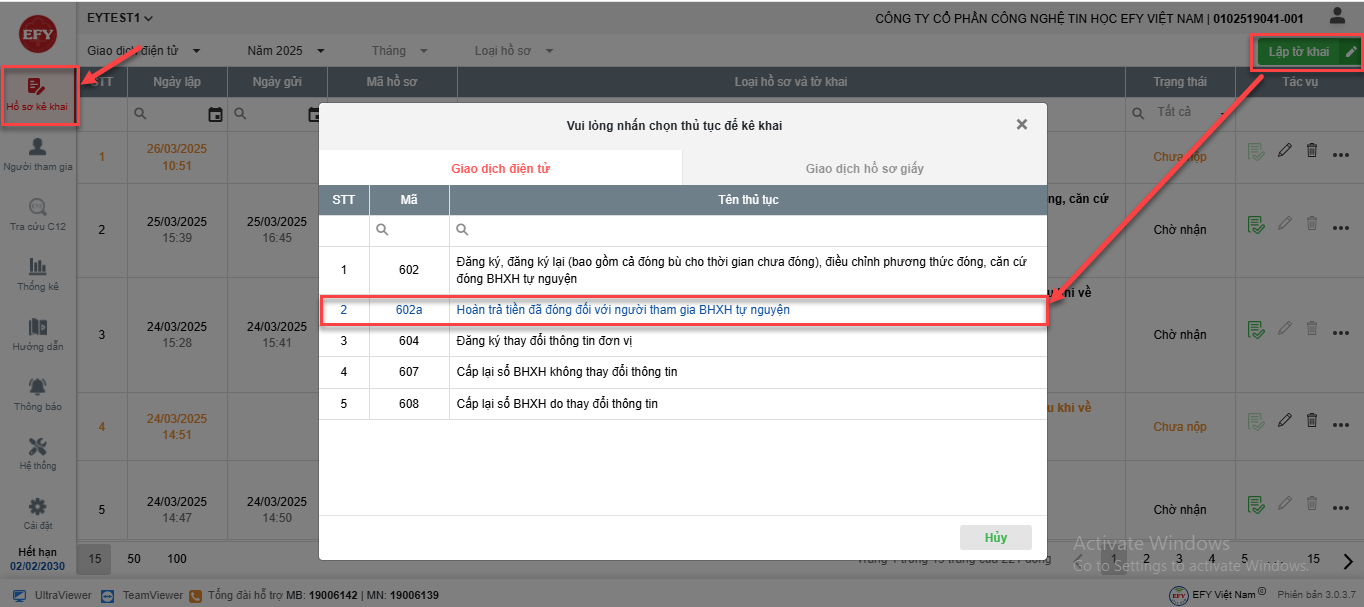Select the Giao dịch điện tử tab

coord(500,168)
